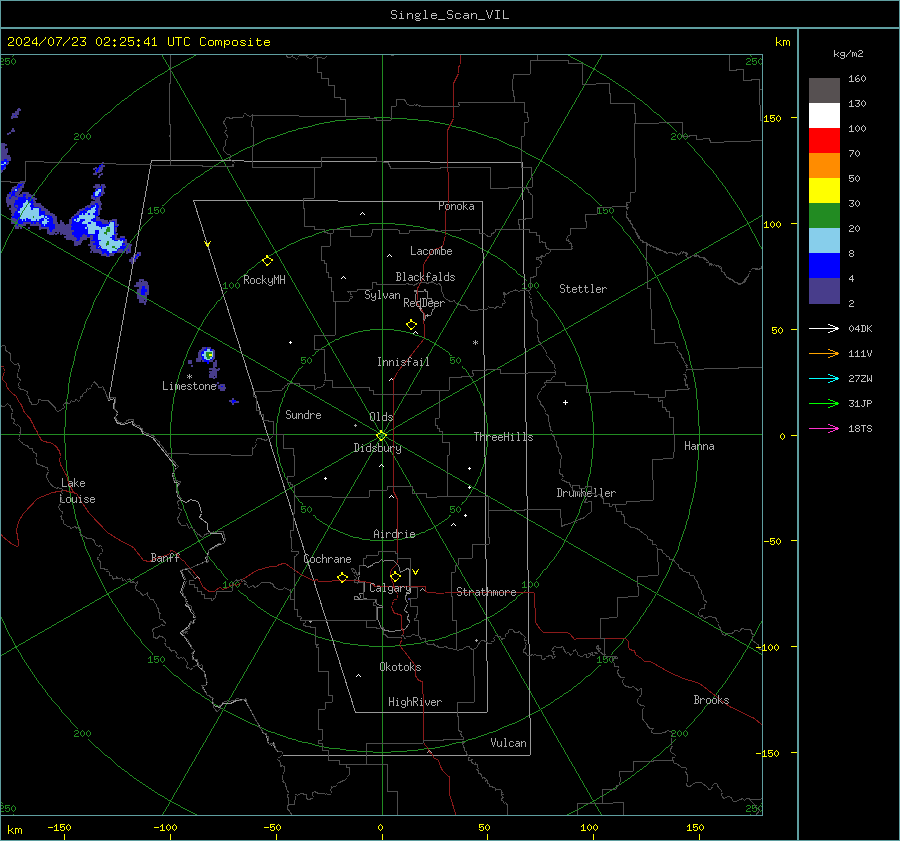Click the Single_Scan_VIL title text

pos(449,15)
